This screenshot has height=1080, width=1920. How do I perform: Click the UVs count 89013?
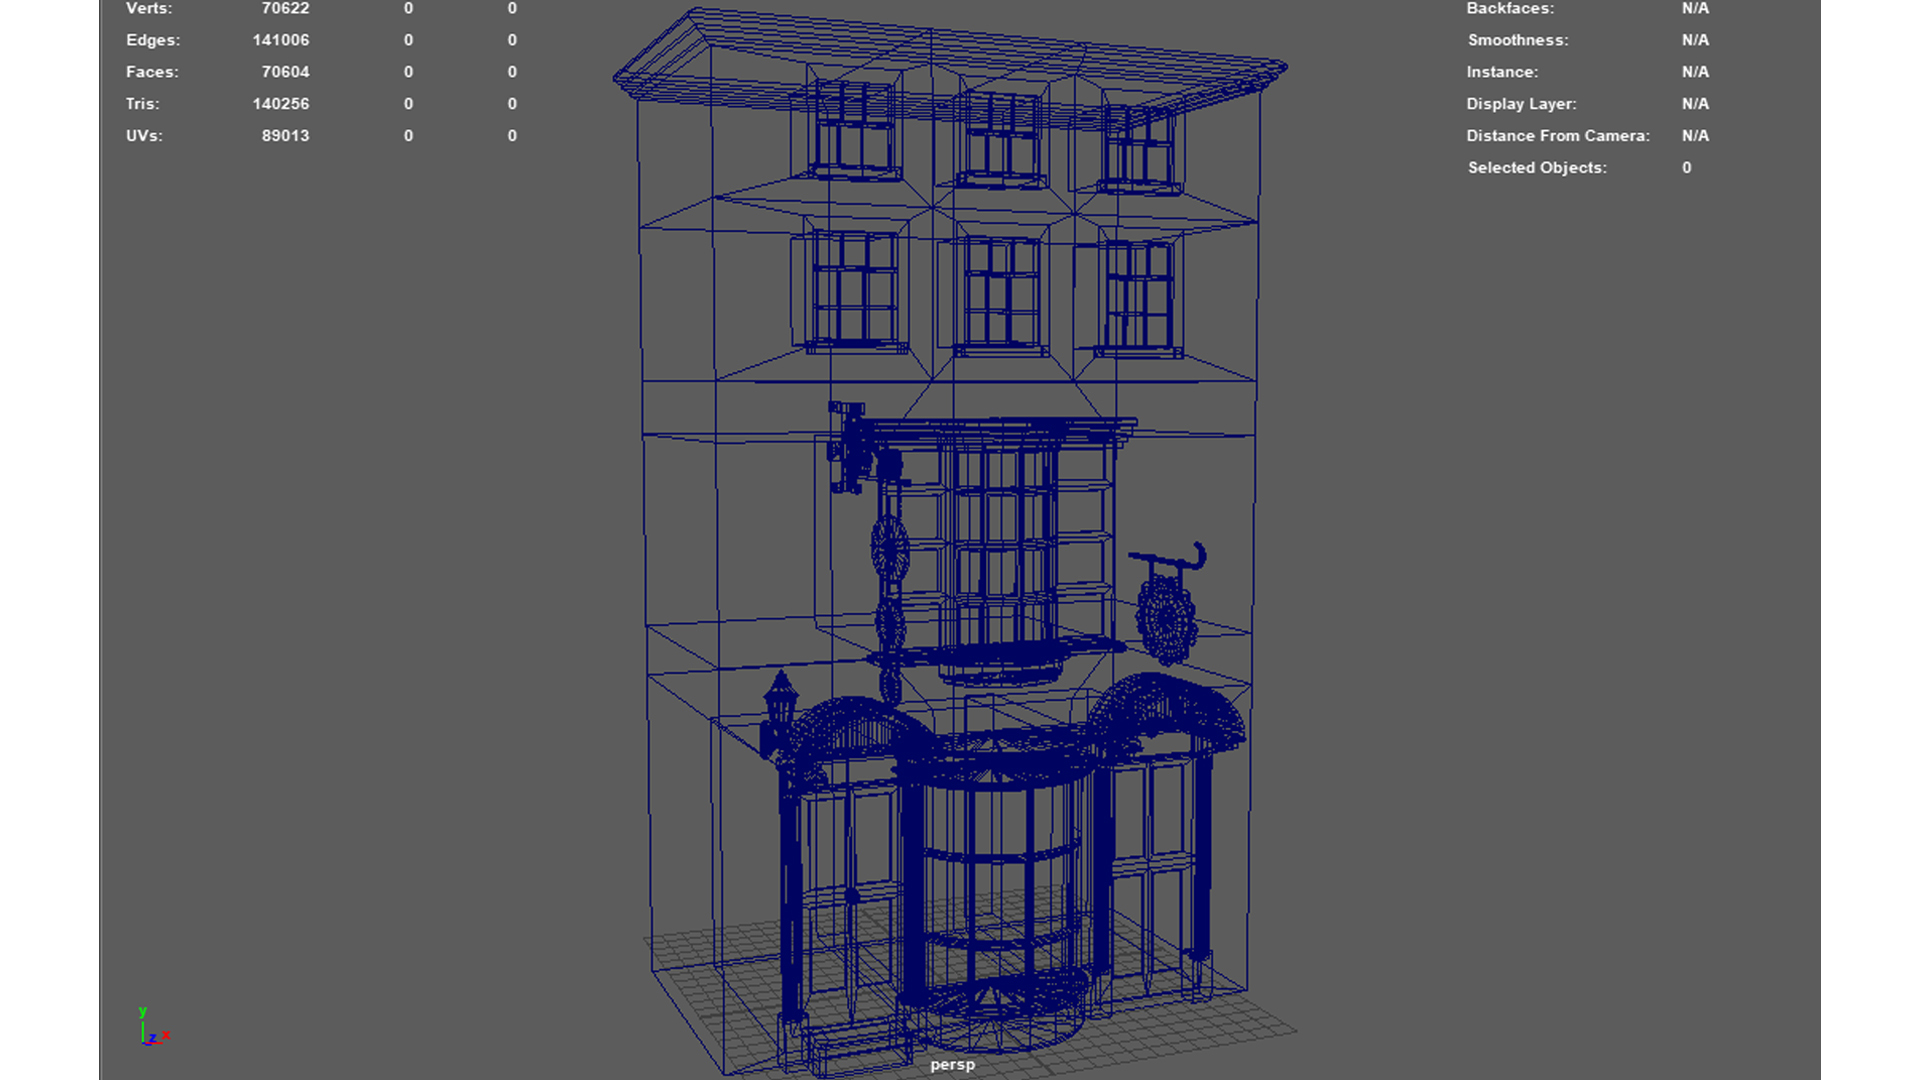tap(285, 136)
